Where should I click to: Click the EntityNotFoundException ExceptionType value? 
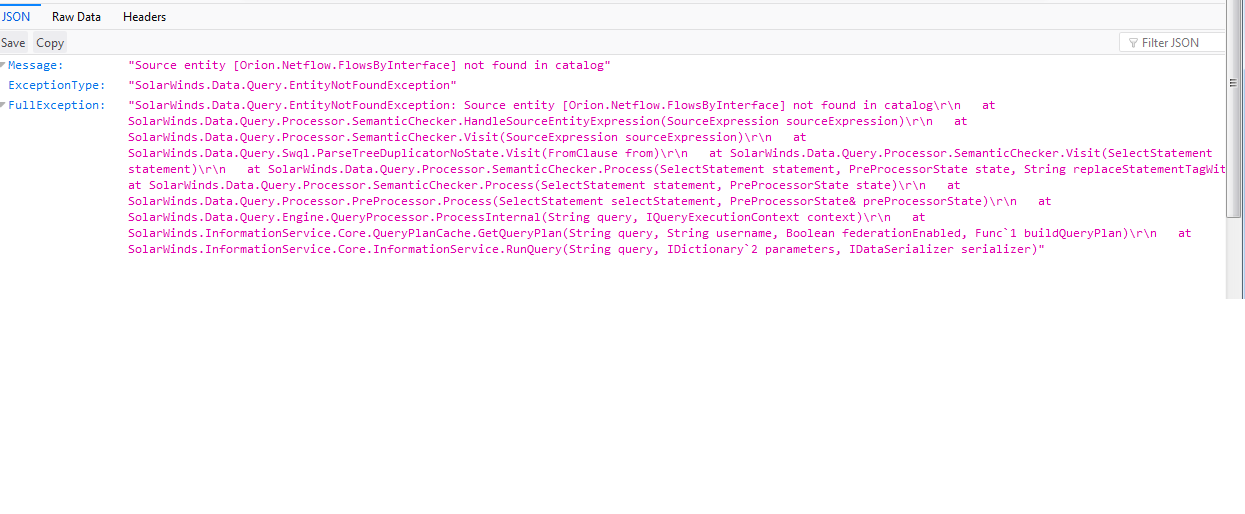(292, 85)
